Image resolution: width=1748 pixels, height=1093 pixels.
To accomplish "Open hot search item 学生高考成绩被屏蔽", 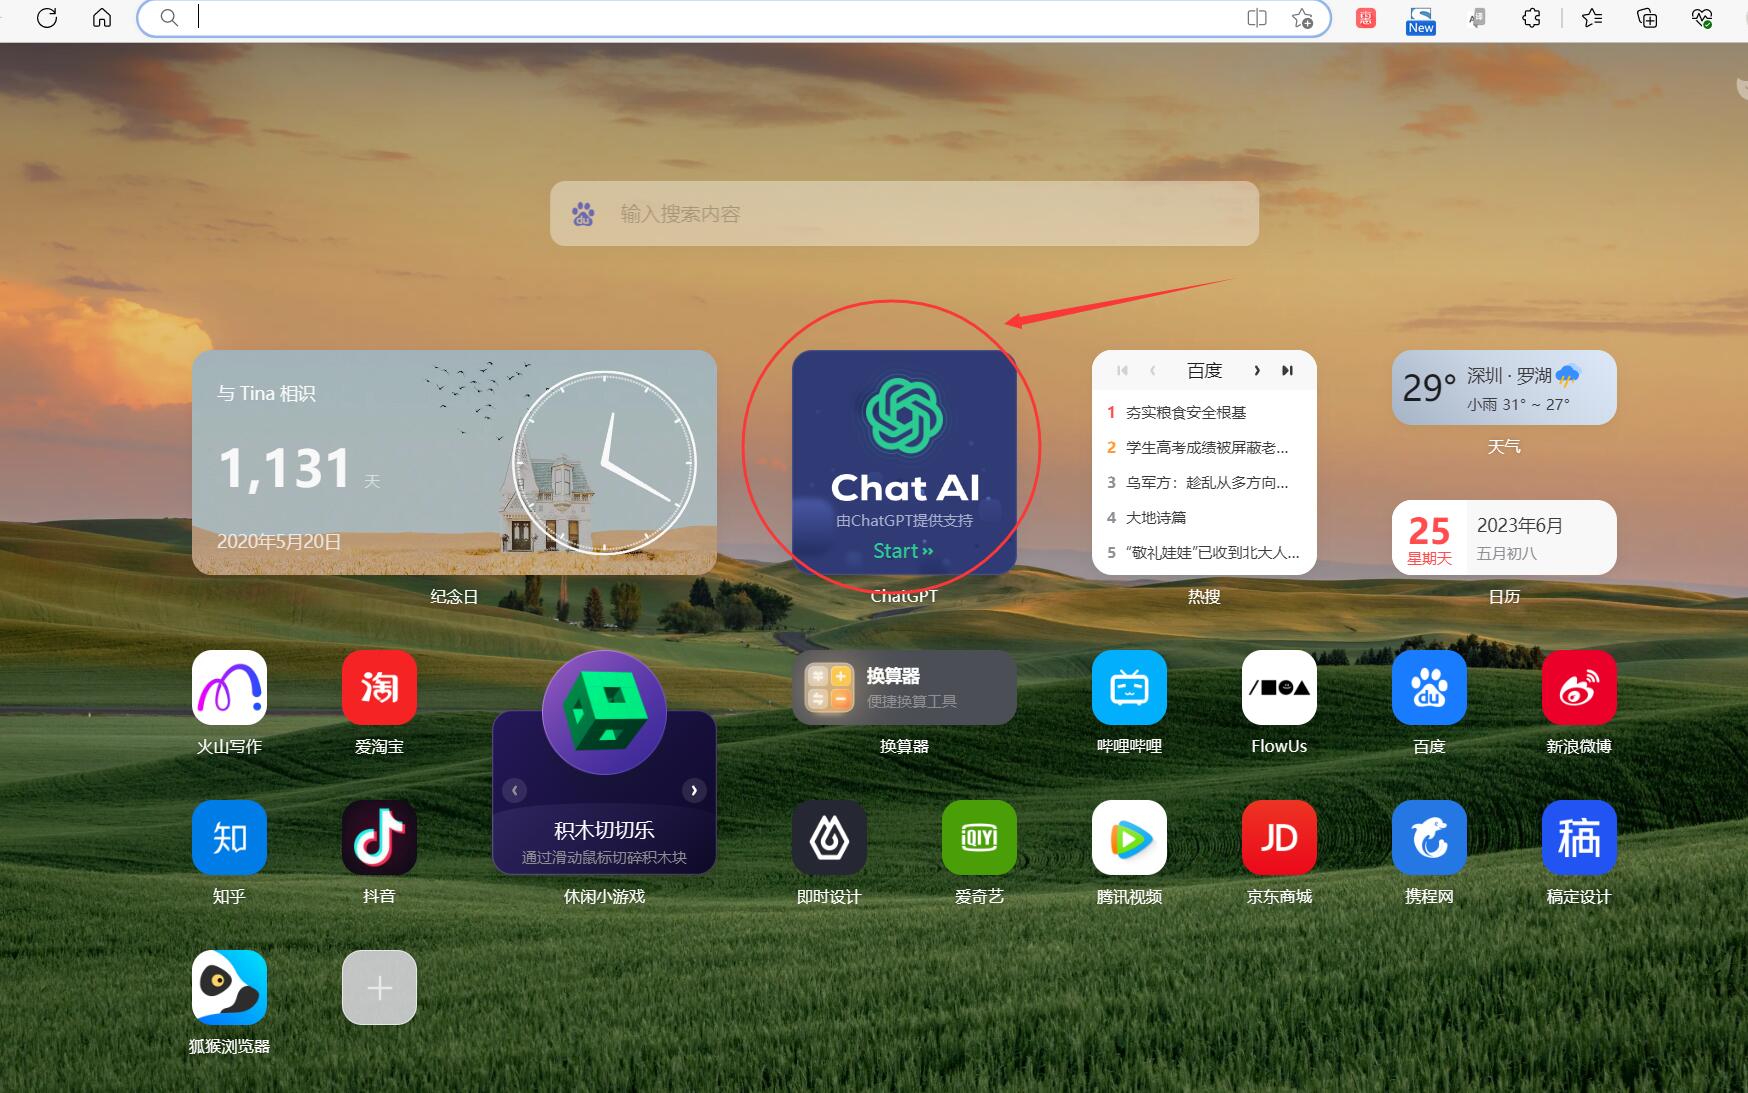I will click(x=1207, y=447).
